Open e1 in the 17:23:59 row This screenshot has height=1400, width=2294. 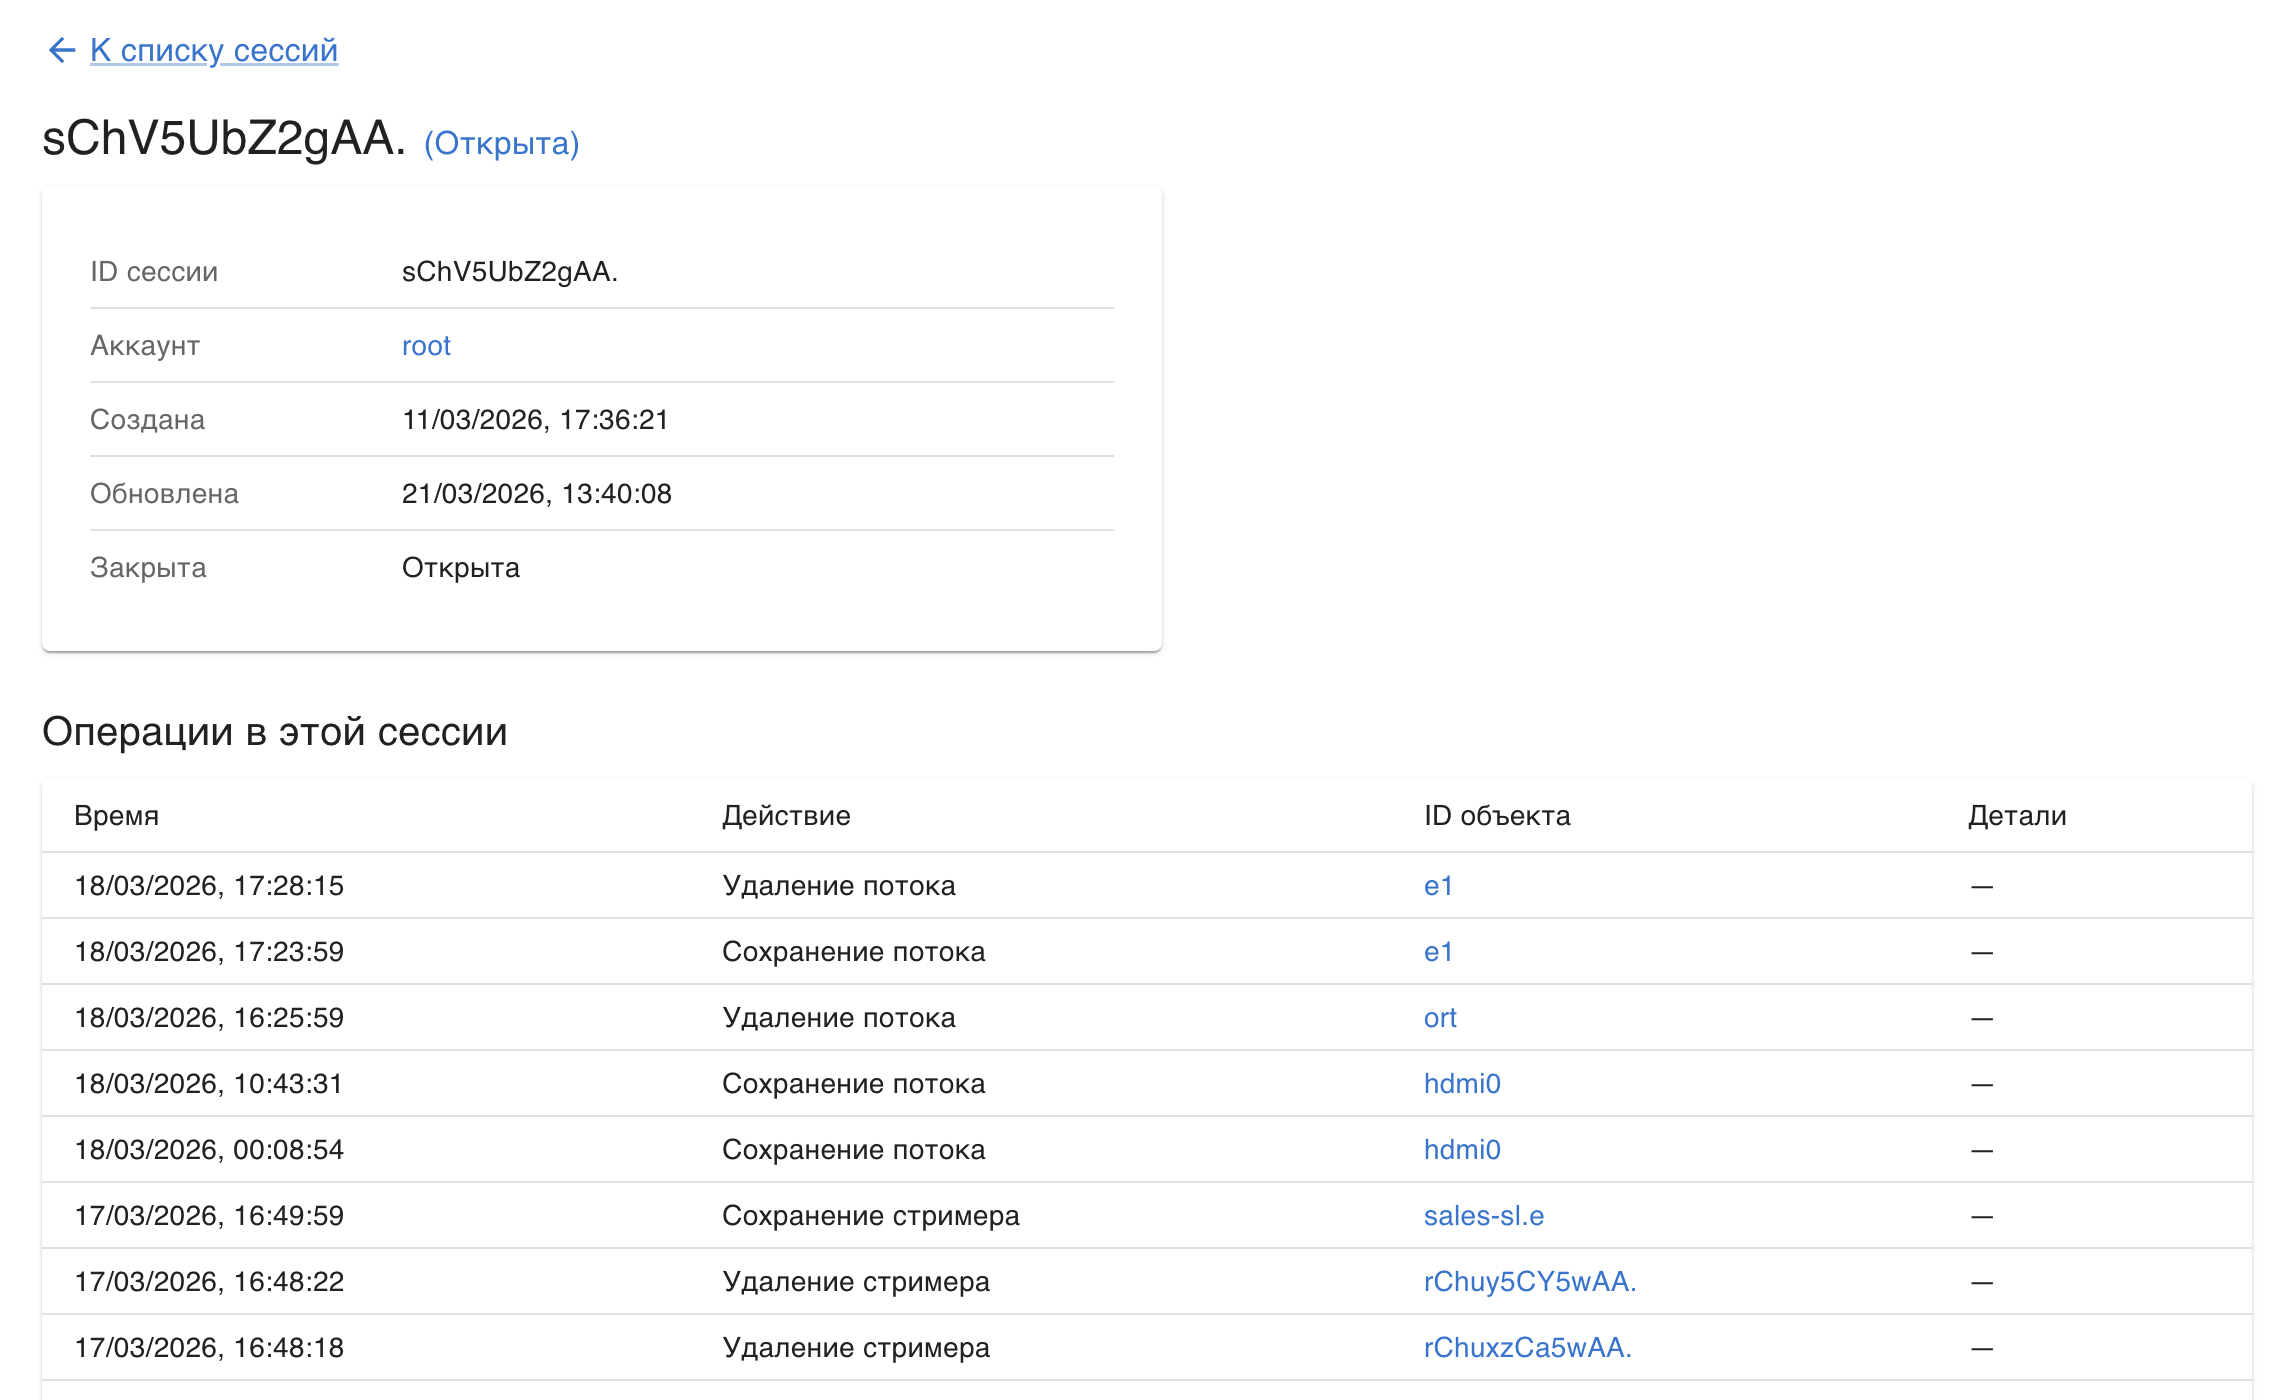pos(1438,952)
